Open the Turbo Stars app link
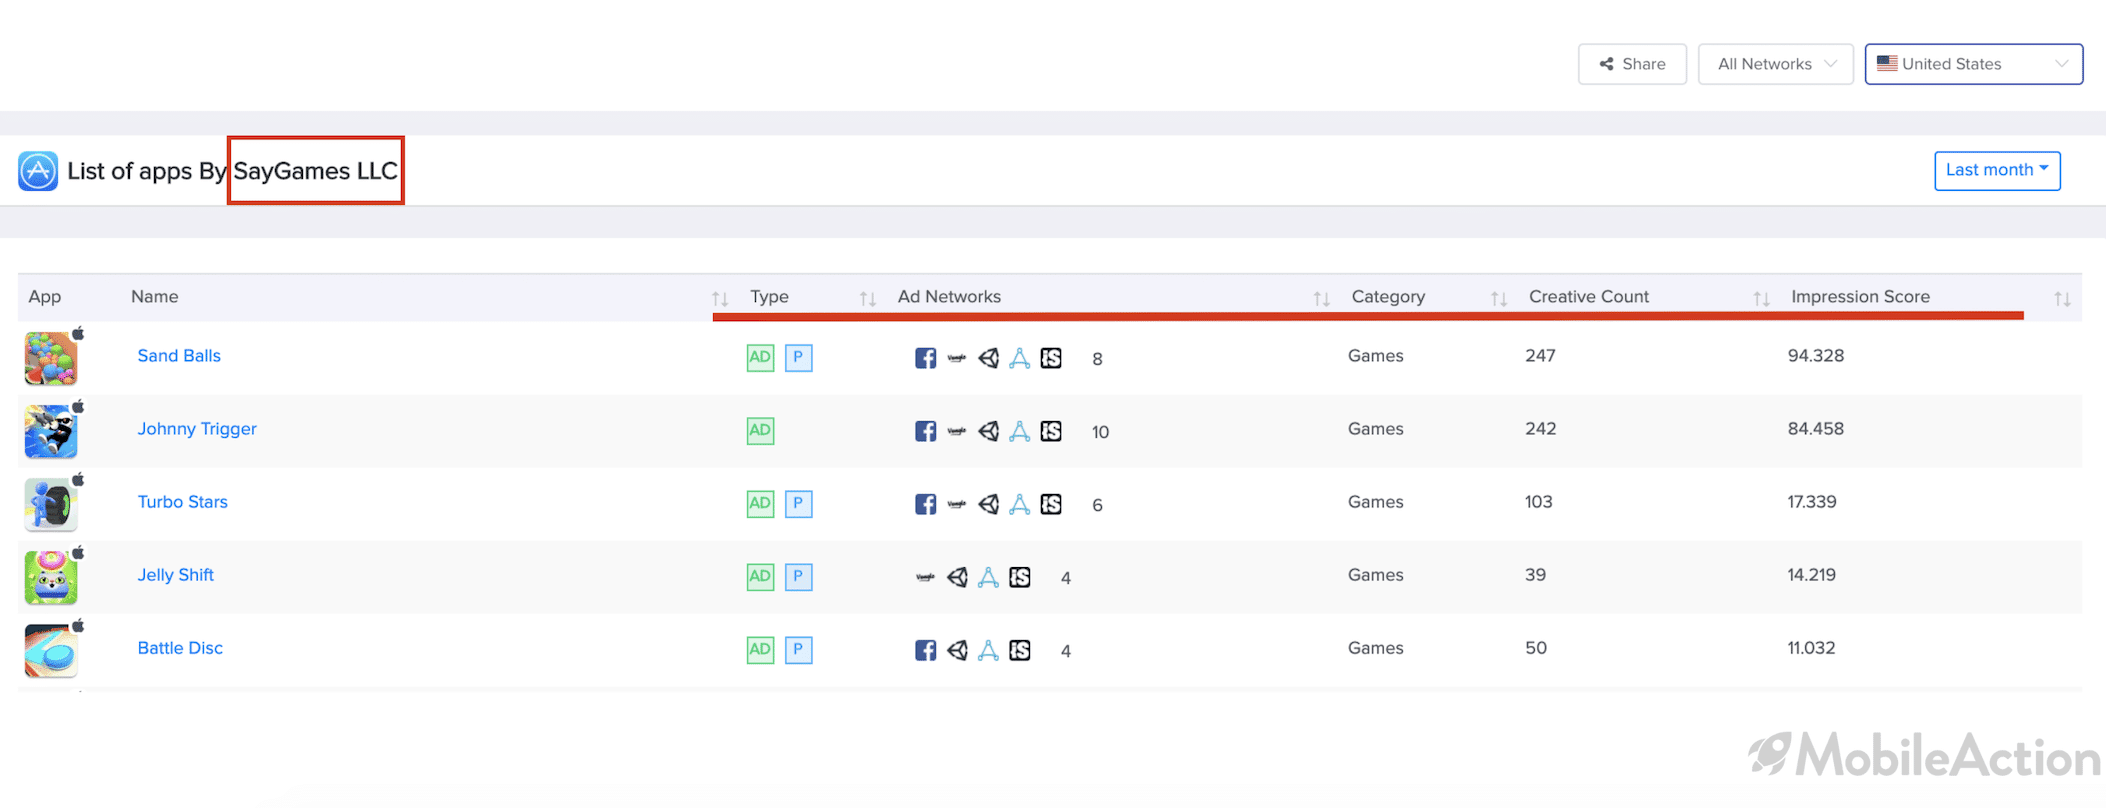Screen dimensions: 2106x808 tap(182, 502)
